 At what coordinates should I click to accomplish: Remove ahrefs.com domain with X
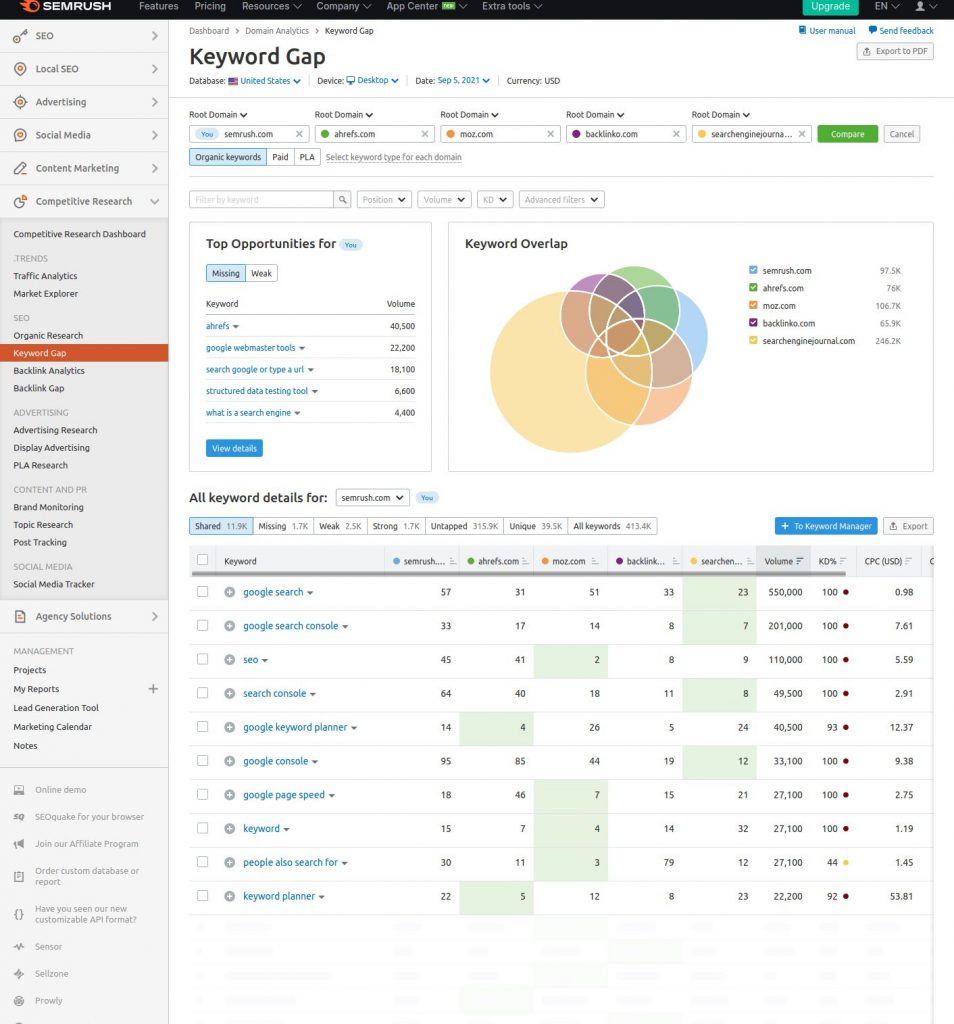pyautogui.click(x=425, y=134)
